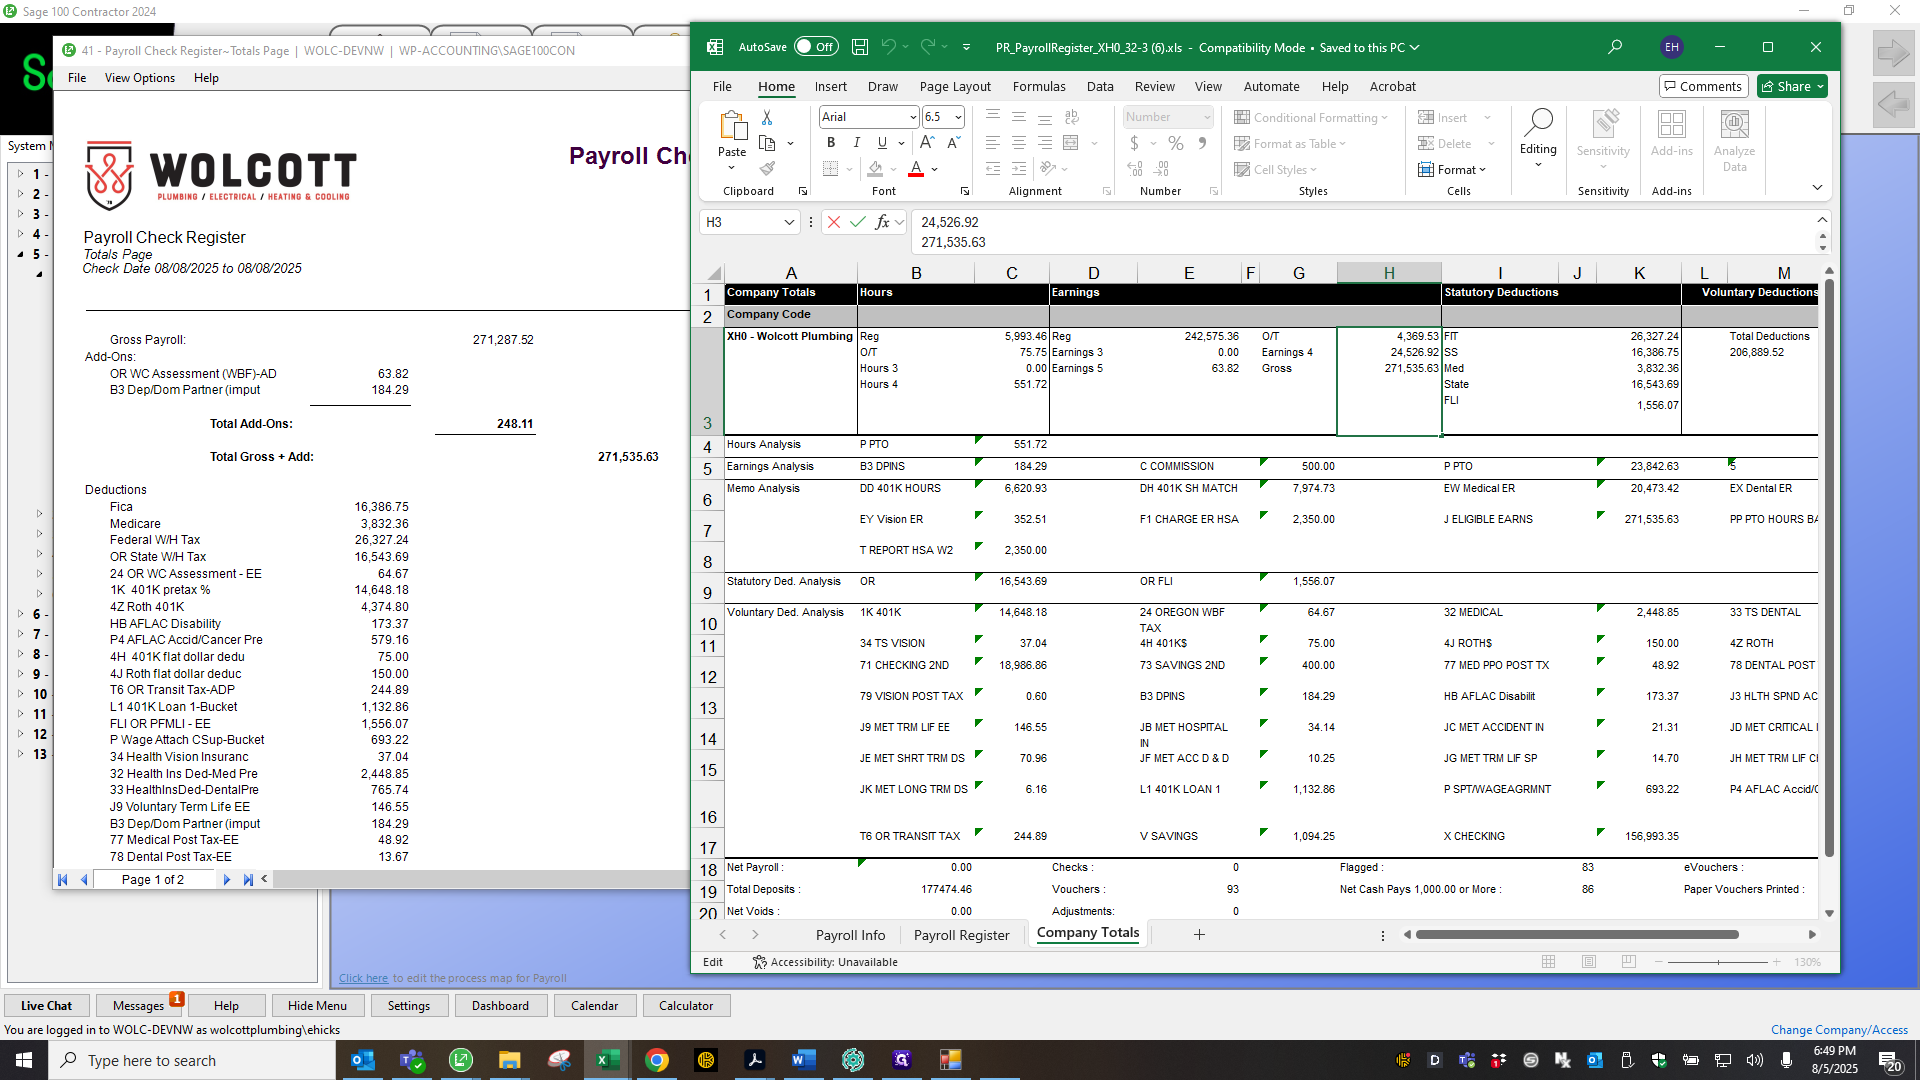
Task: Click the Cut scissors icon
Action: [x=767, y=118]
